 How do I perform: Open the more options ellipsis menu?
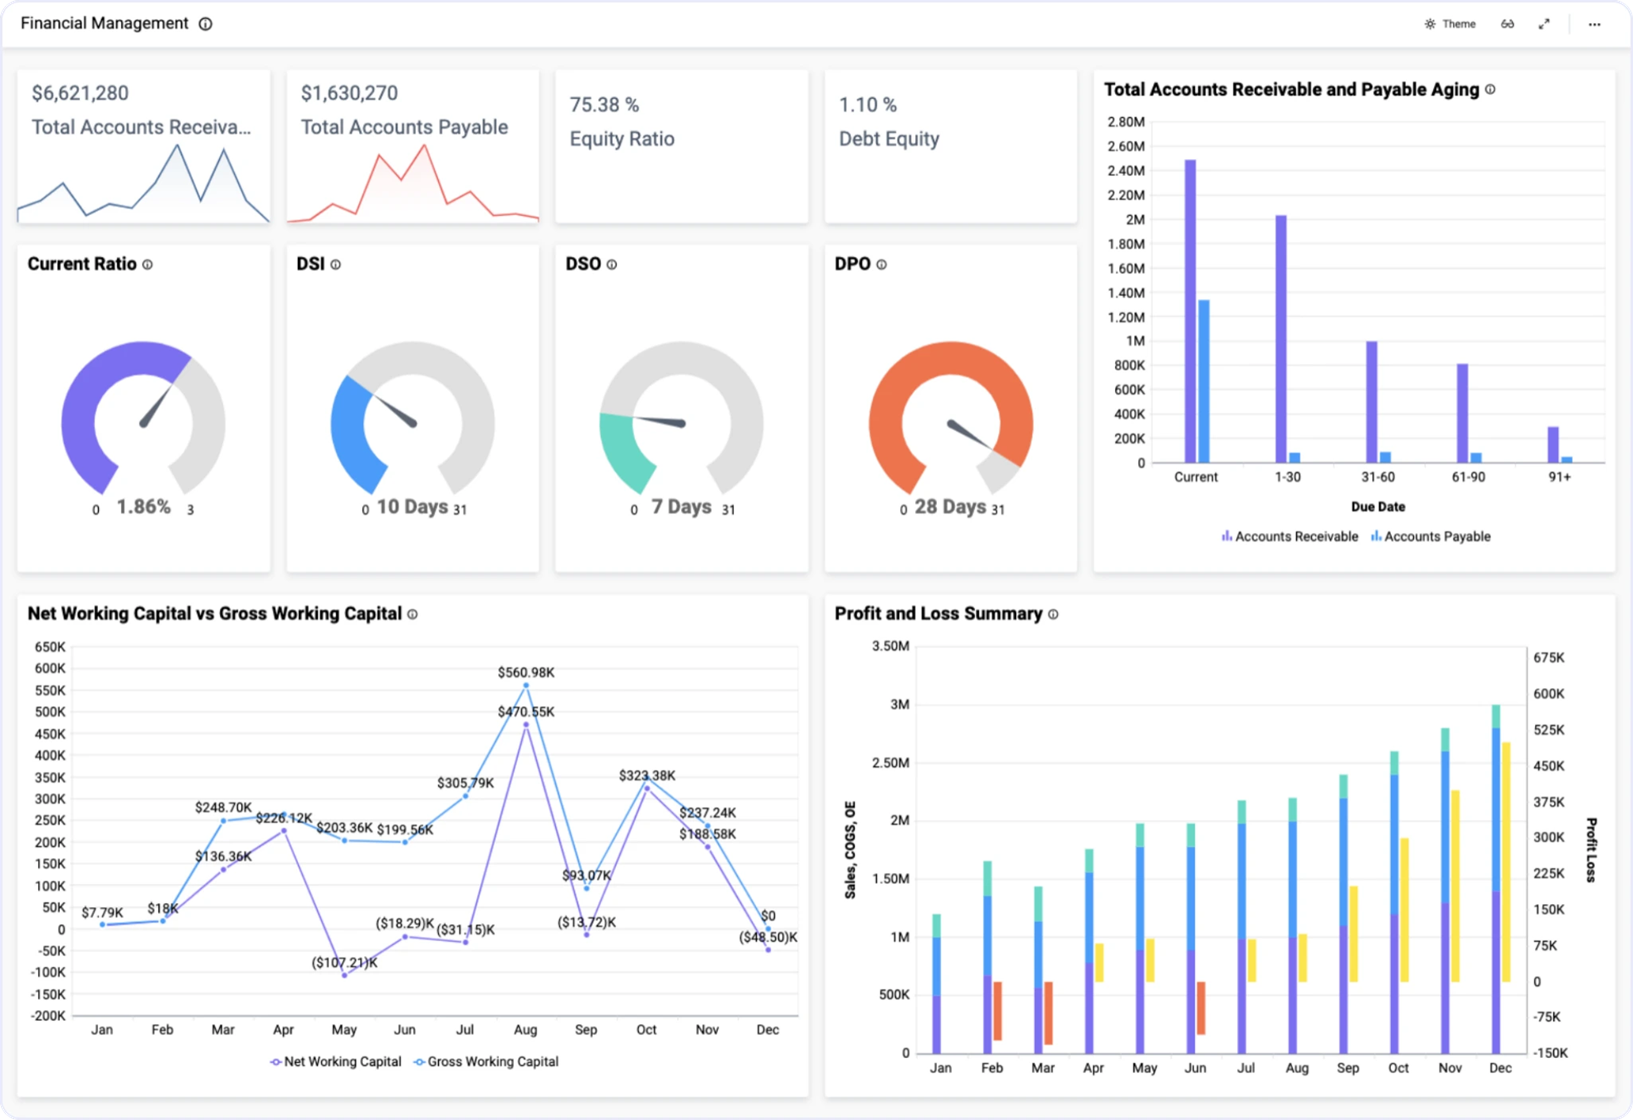coord(1594,24)
